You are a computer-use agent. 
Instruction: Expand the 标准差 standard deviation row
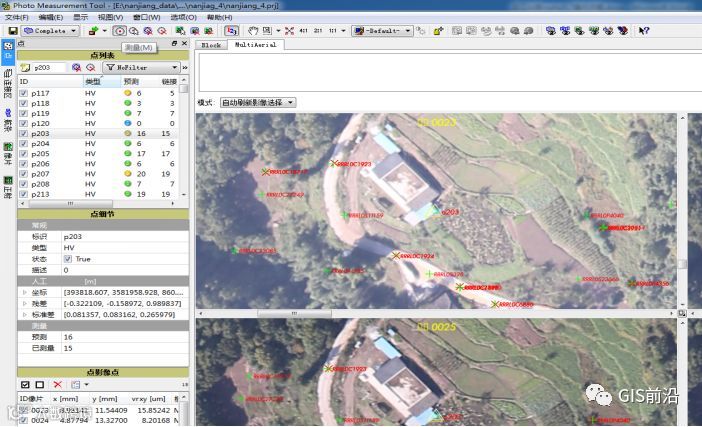(x=25, y=315)
